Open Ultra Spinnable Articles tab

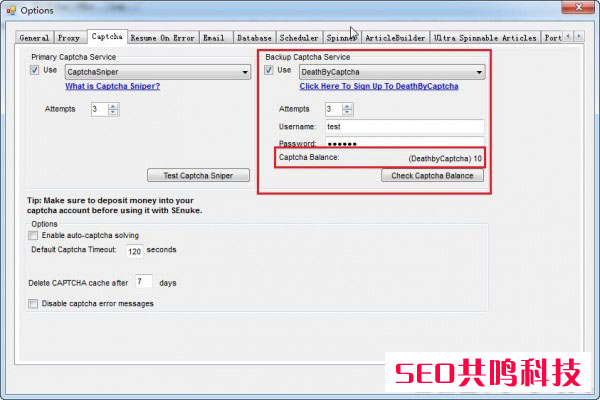coord(485,38)
